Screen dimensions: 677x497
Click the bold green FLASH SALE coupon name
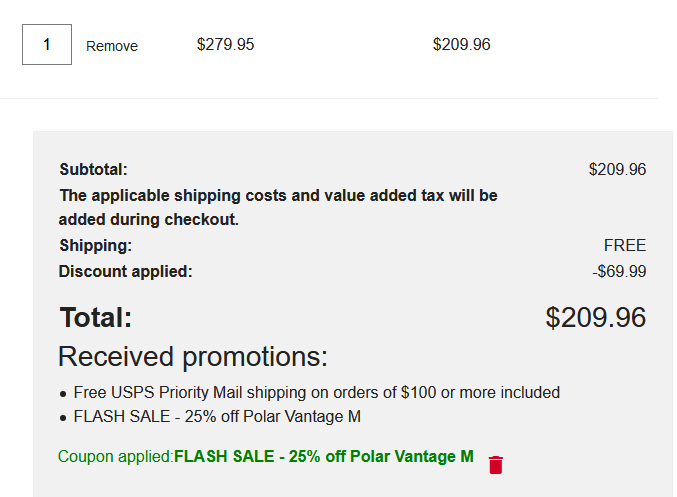[x=323, y=457]
